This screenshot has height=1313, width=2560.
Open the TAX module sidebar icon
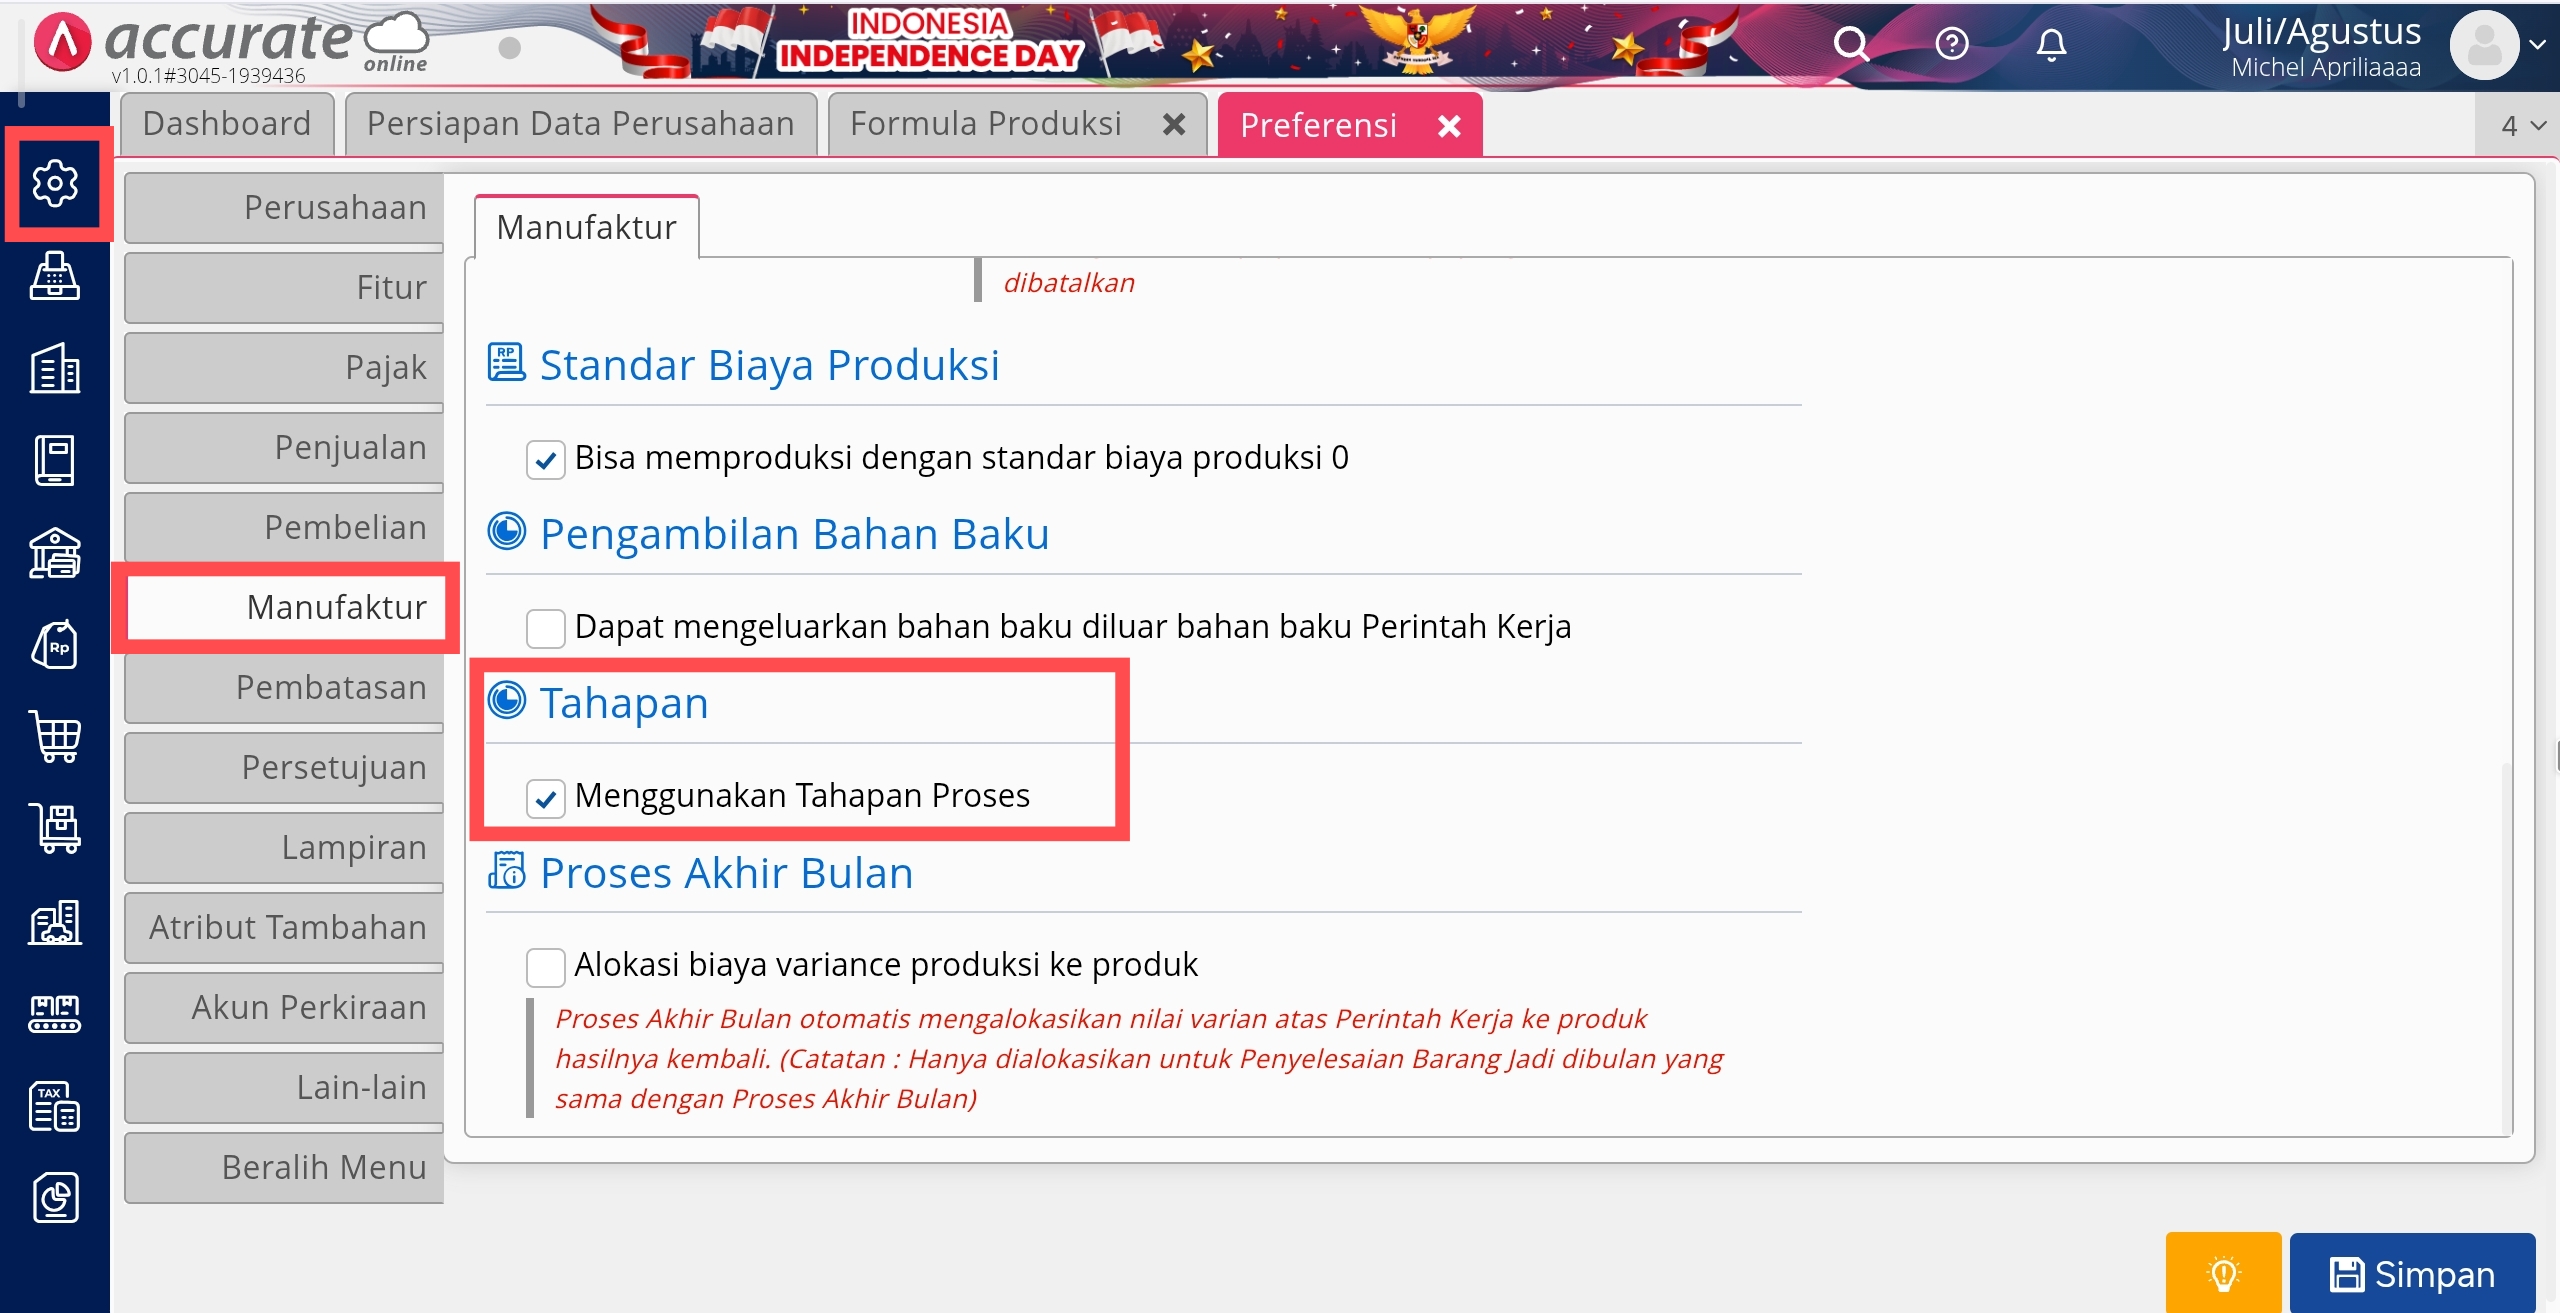coord(55,1106)
